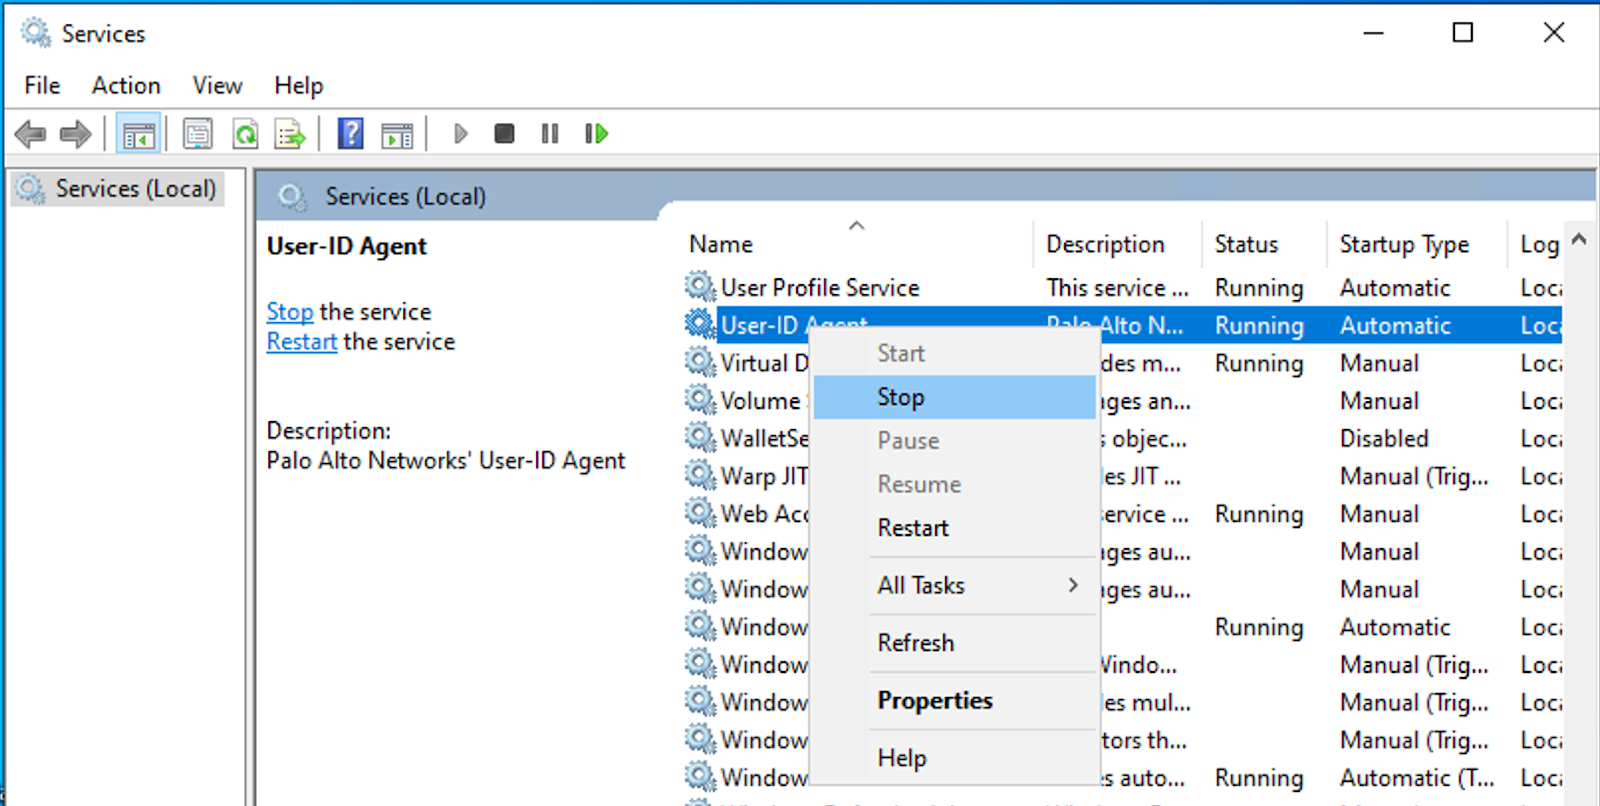
Task: Click the Automatic startup type of User-ID Agent
Action: pos(1395,326)
